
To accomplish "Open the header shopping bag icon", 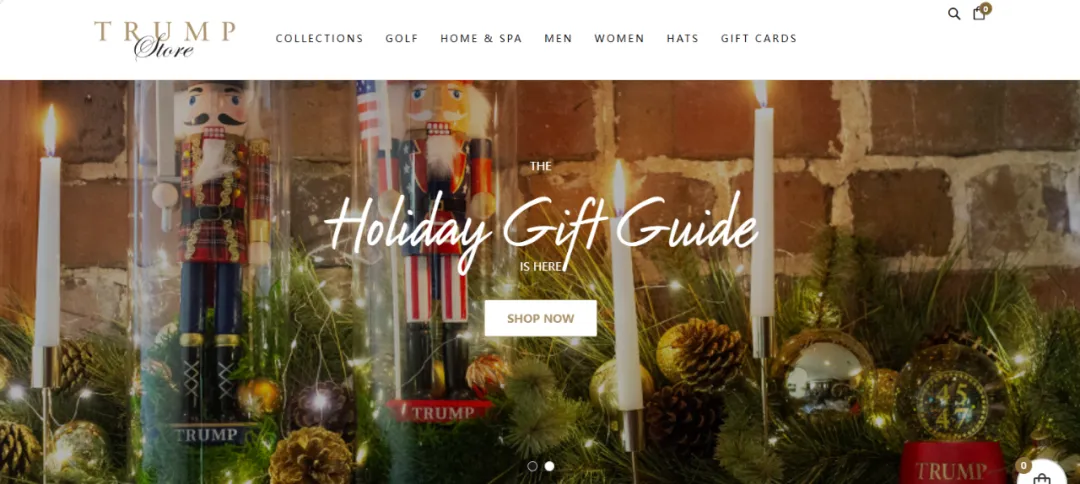I will tap(979, 14).
